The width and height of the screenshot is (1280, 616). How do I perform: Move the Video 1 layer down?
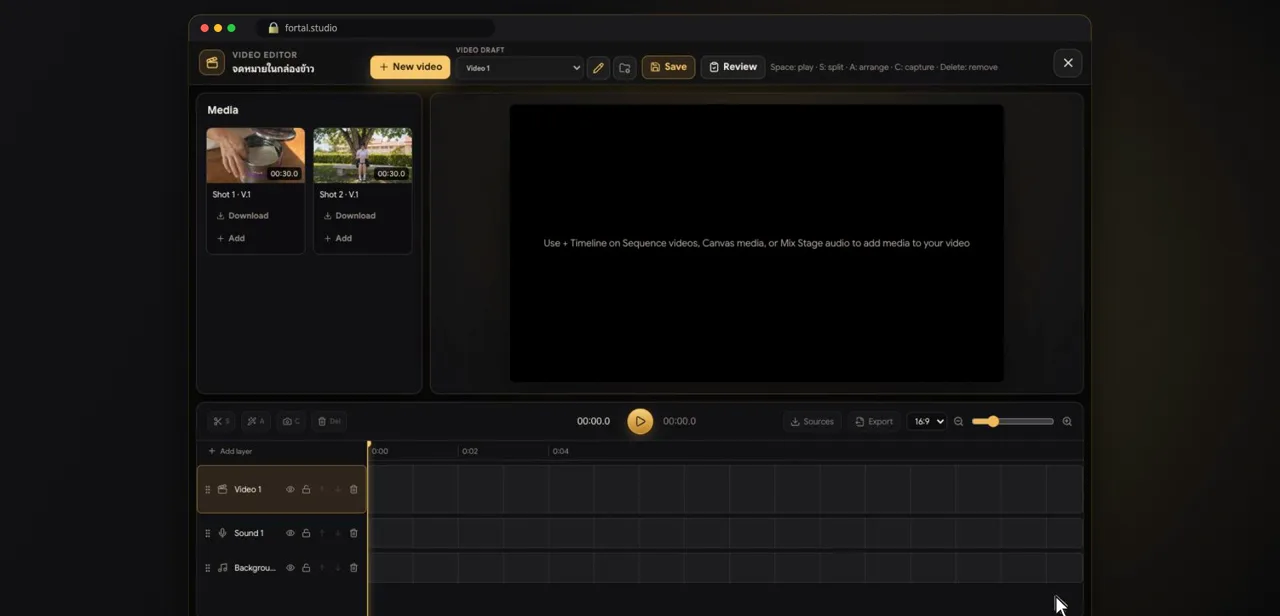[x=338, y=489]
